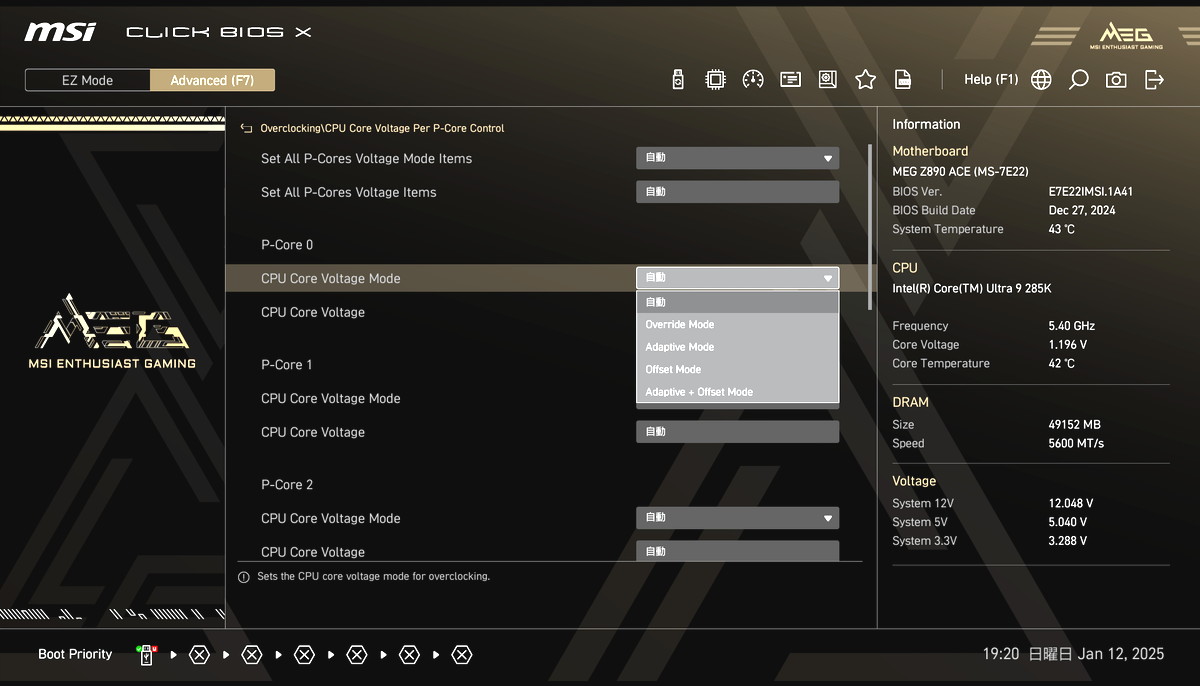Open Set All P-Cores Voltage Mode Items dropdown
The image size is (1200, 686).
click(x=737, y=158)
